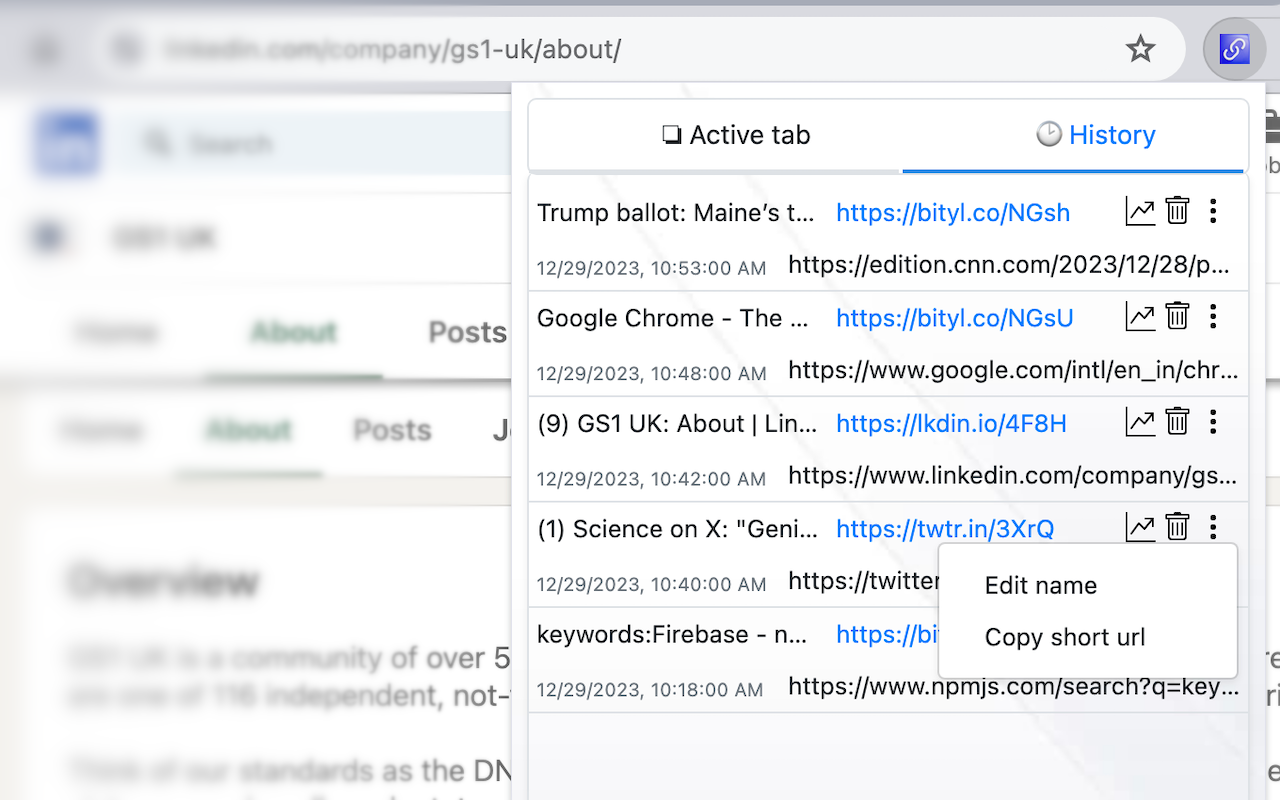
Task: Choose Edit name from the context menu
Action: 1040,585
